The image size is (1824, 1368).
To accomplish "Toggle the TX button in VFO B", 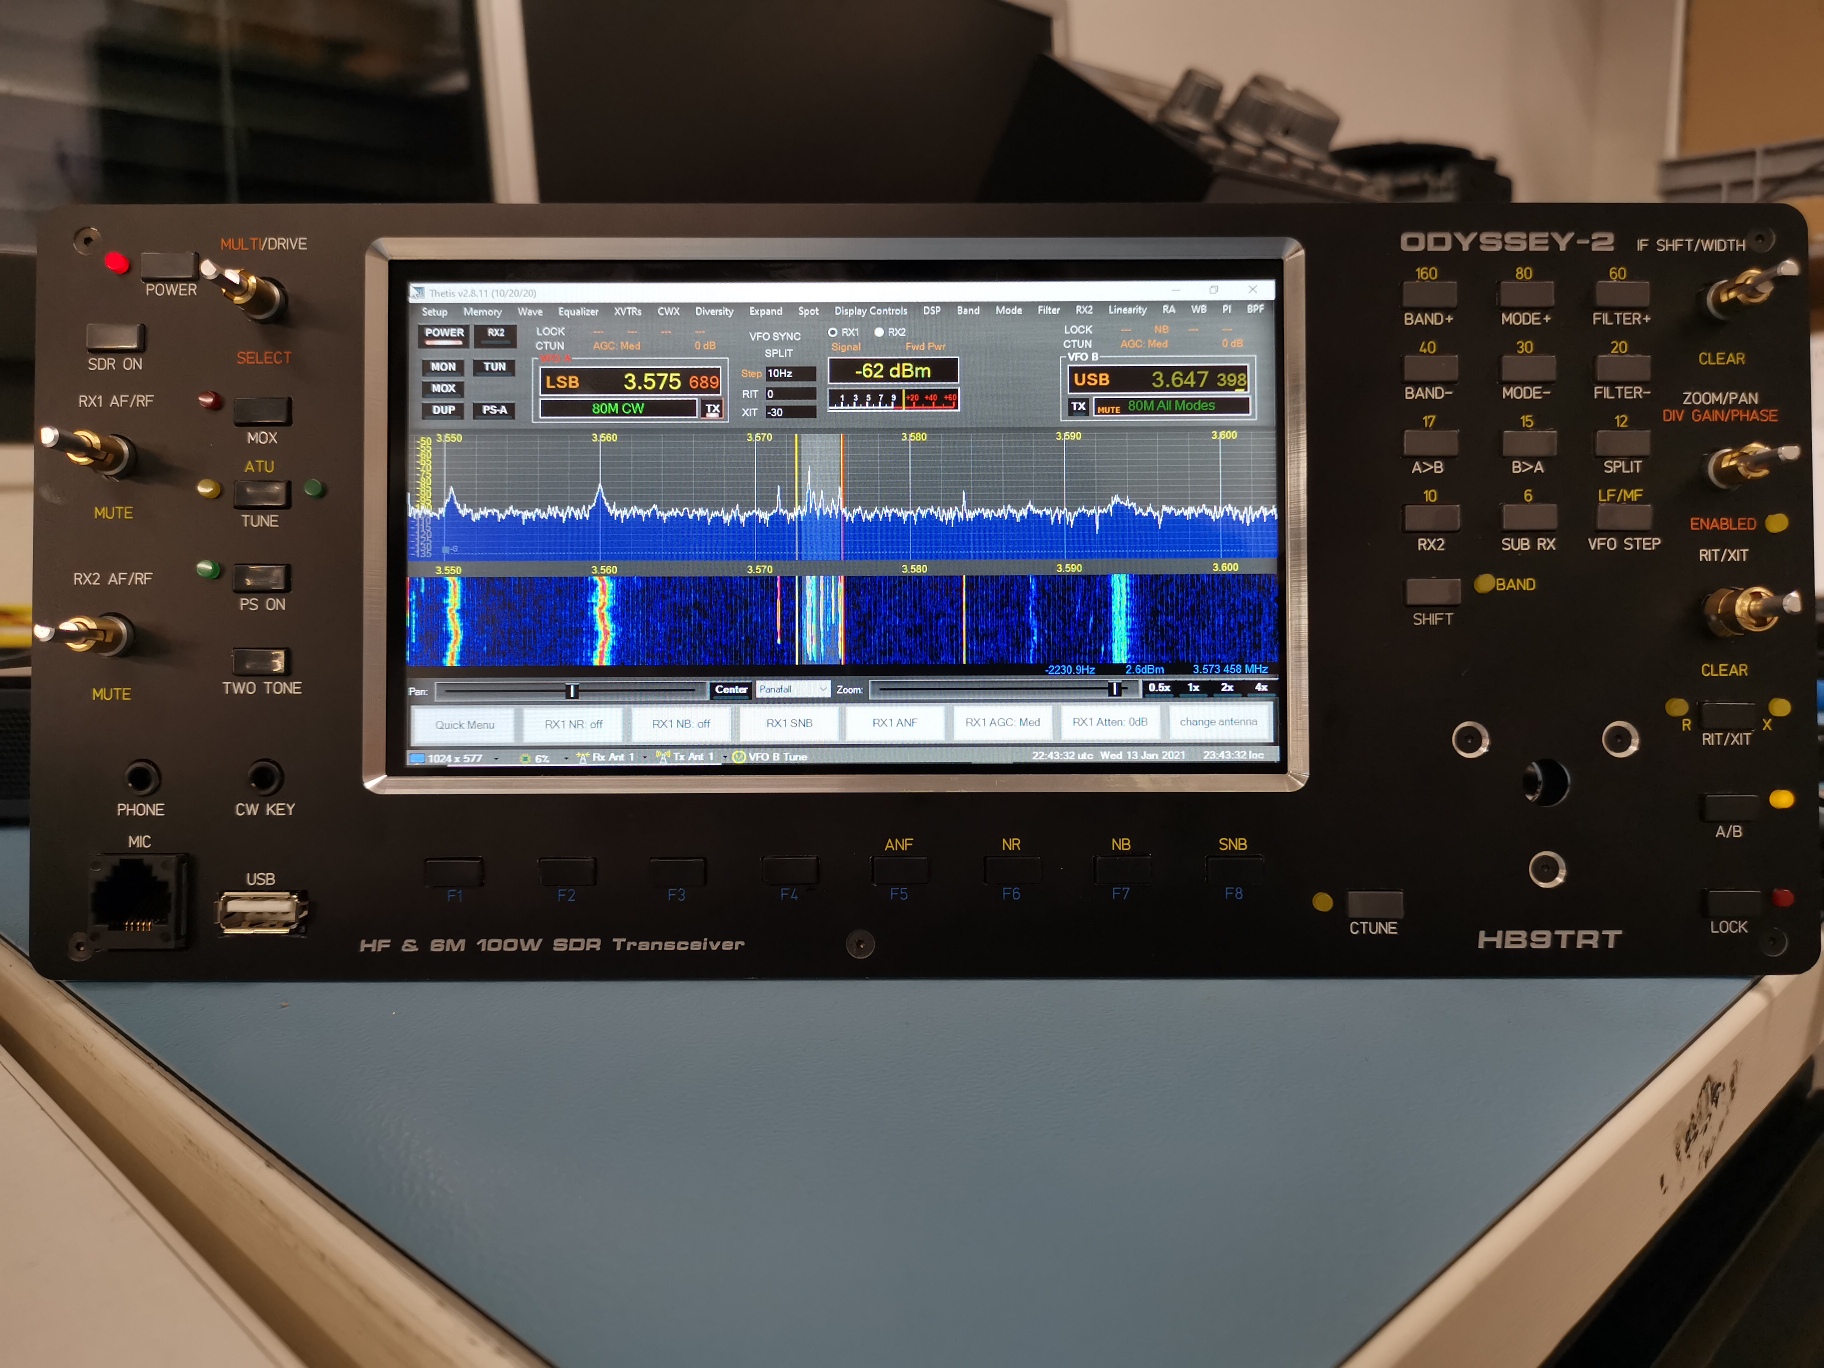I will [x=1078, y=406].
